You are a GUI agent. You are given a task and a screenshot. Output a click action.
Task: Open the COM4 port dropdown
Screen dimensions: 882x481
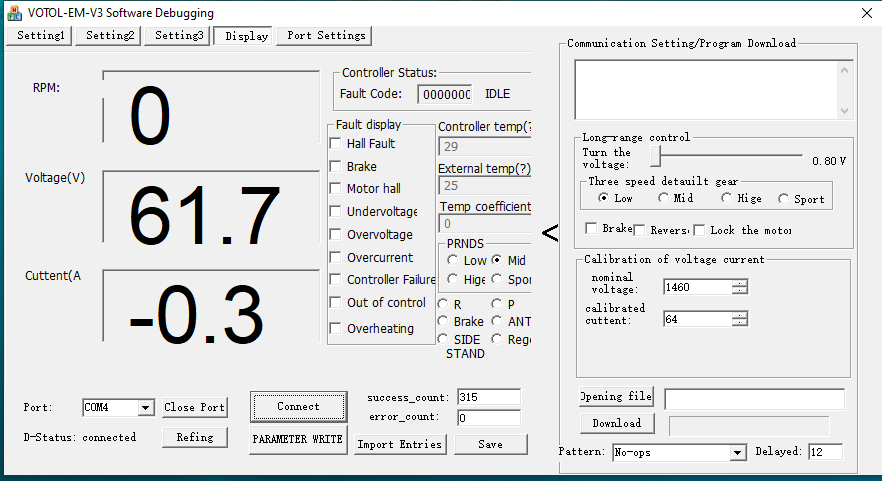pos(145,408)
